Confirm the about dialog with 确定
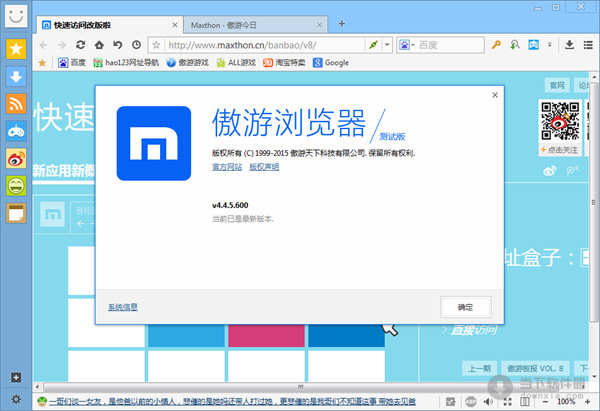Image resolution: width=600 pixels, height=411 pixels. (x=465, y=307)
